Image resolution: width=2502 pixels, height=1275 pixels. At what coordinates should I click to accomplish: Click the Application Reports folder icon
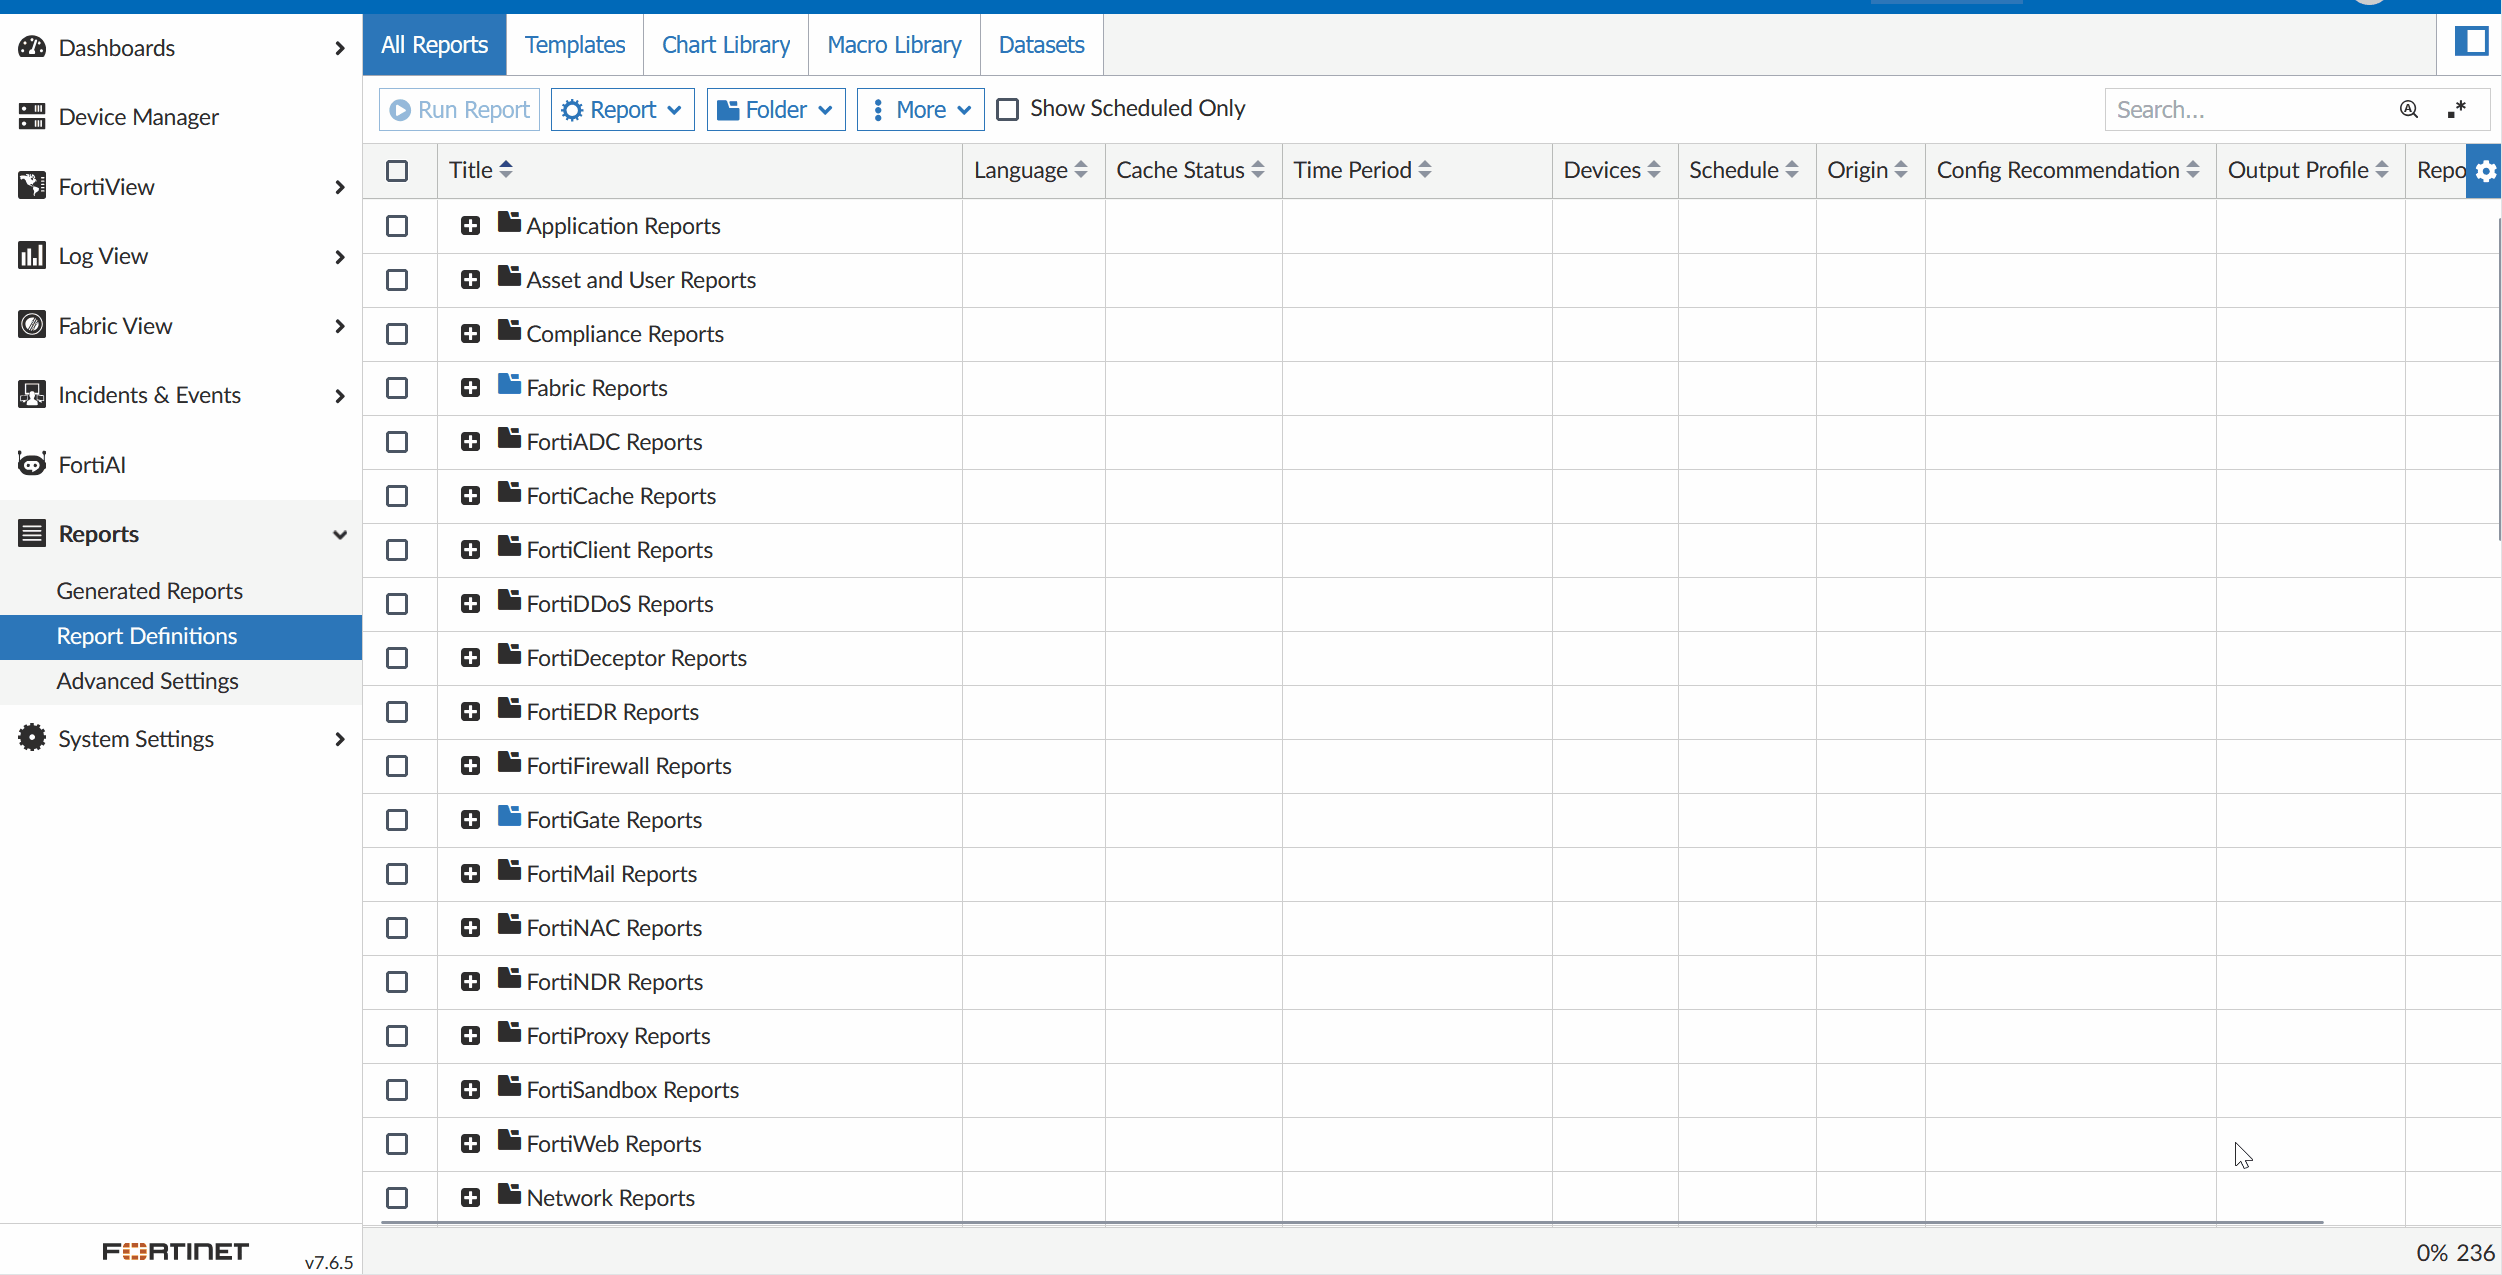coord(510,223)
